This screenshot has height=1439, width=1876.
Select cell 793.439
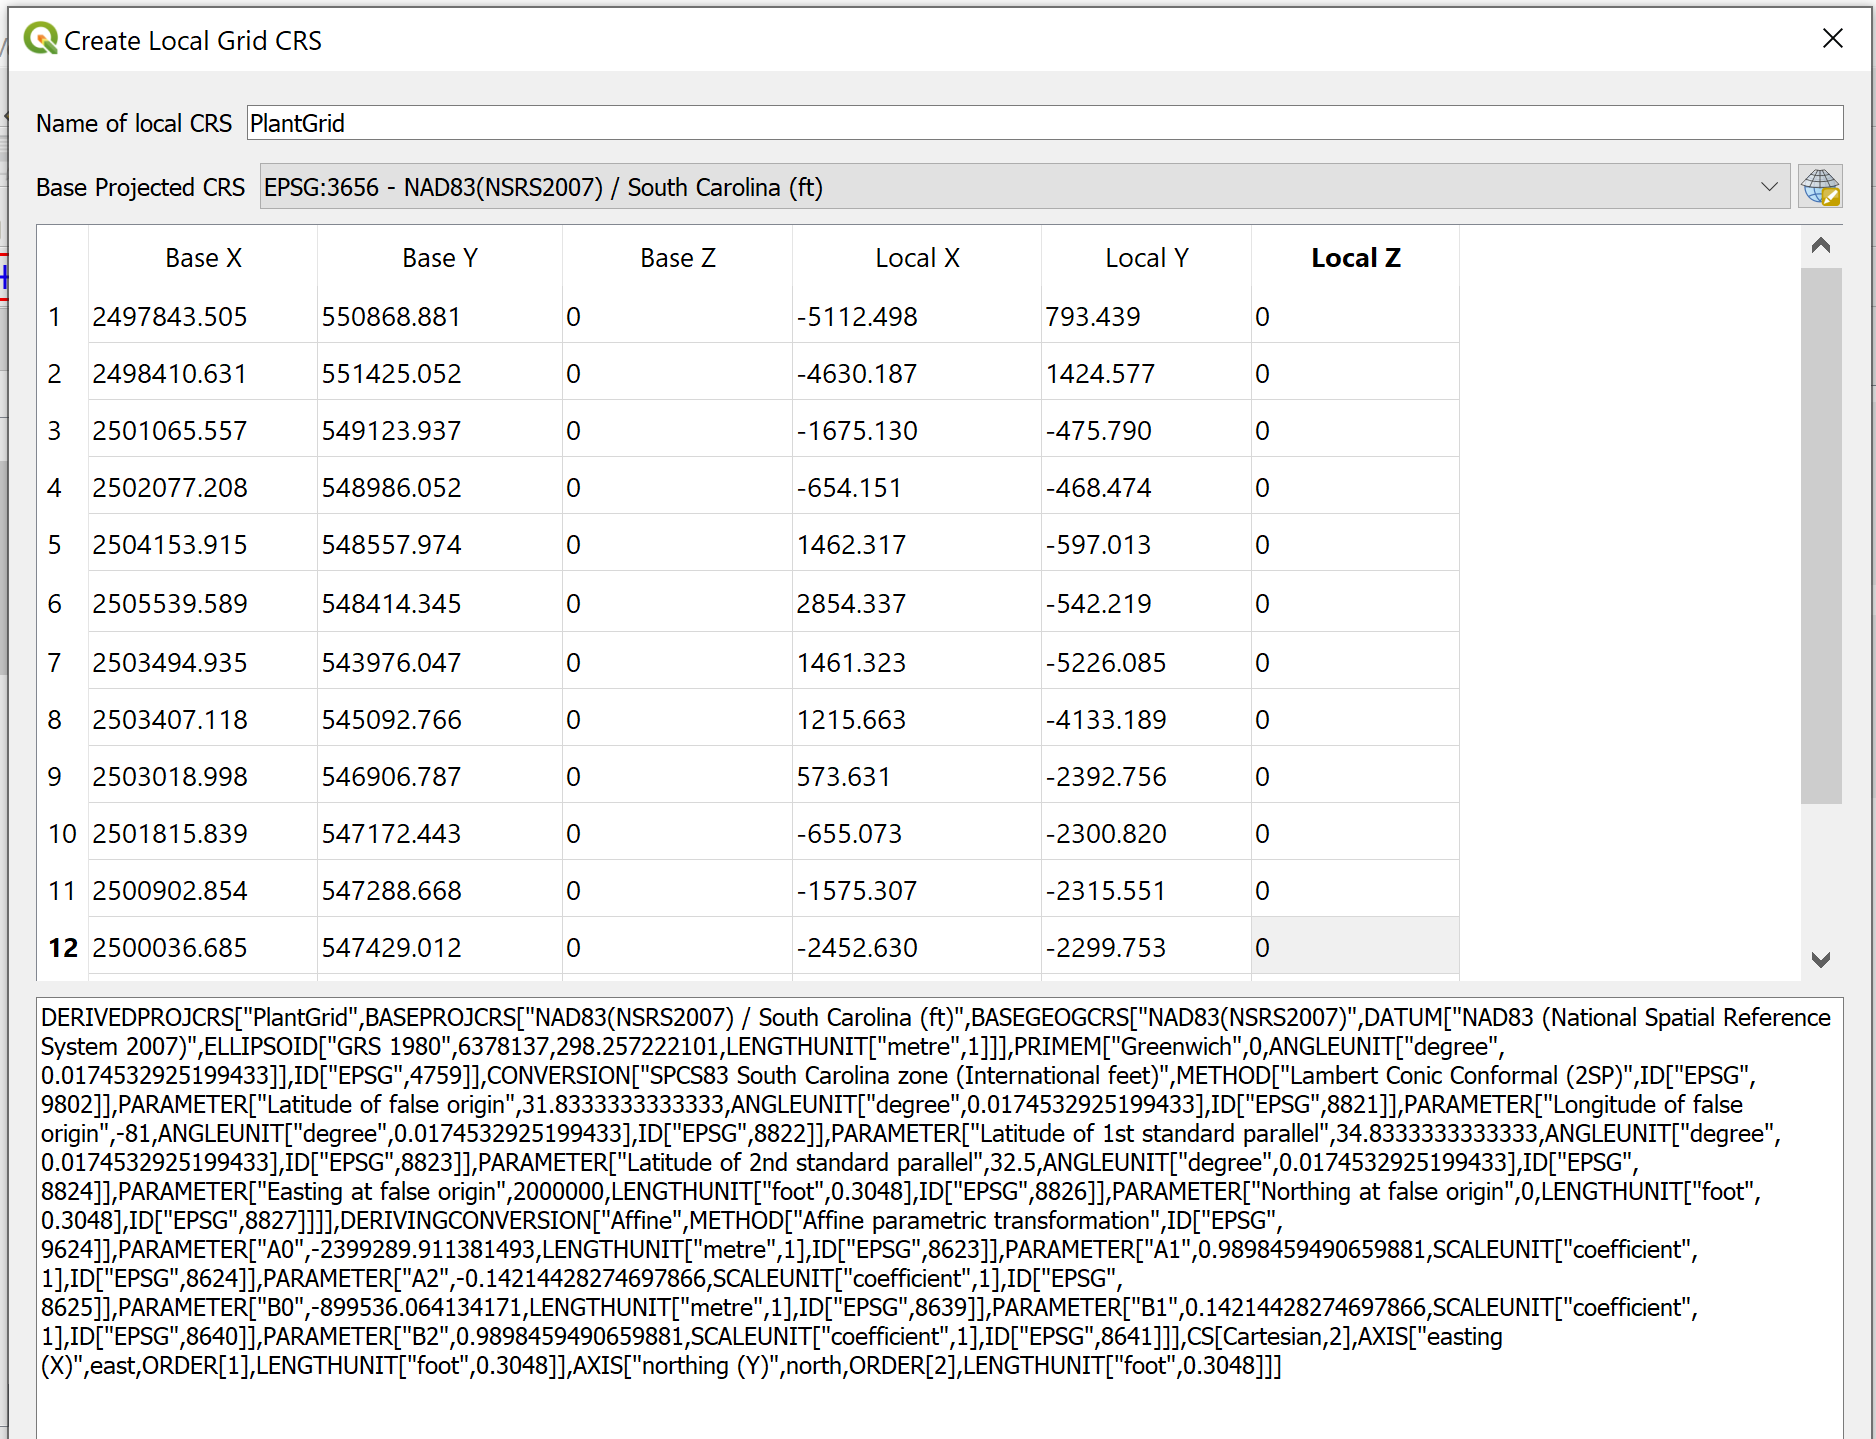(1146, 316)
